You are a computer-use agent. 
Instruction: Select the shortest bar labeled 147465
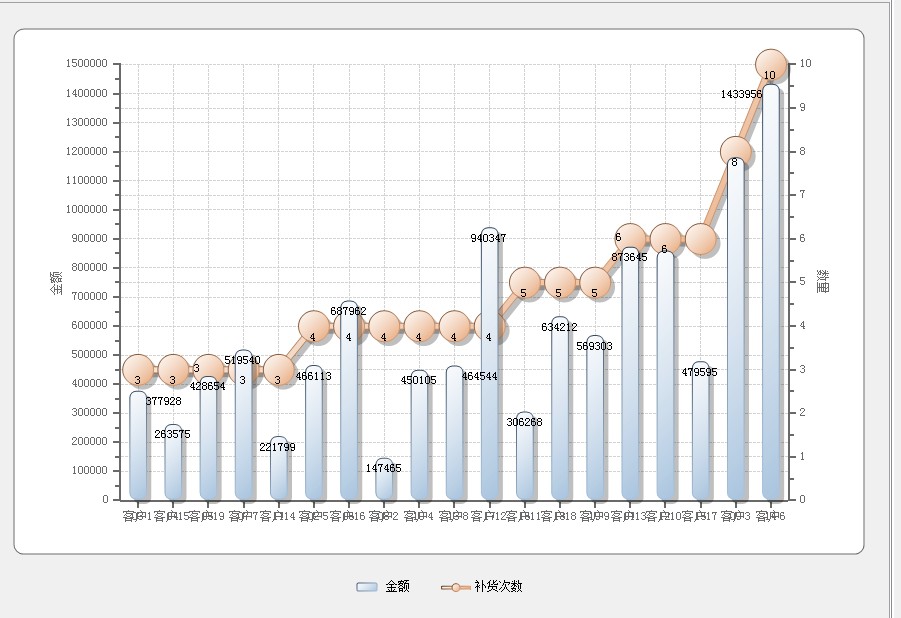(x=384, y=480)
